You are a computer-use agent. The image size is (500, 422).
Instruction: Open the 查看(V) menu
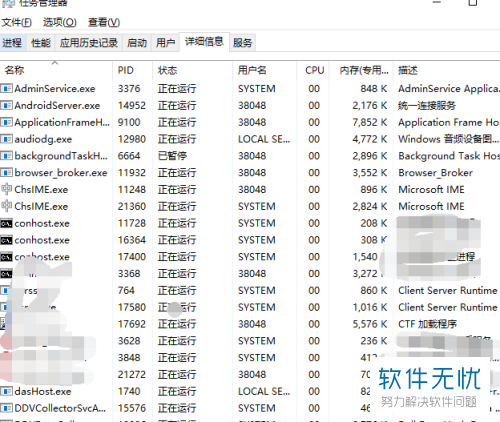(104, 22)
